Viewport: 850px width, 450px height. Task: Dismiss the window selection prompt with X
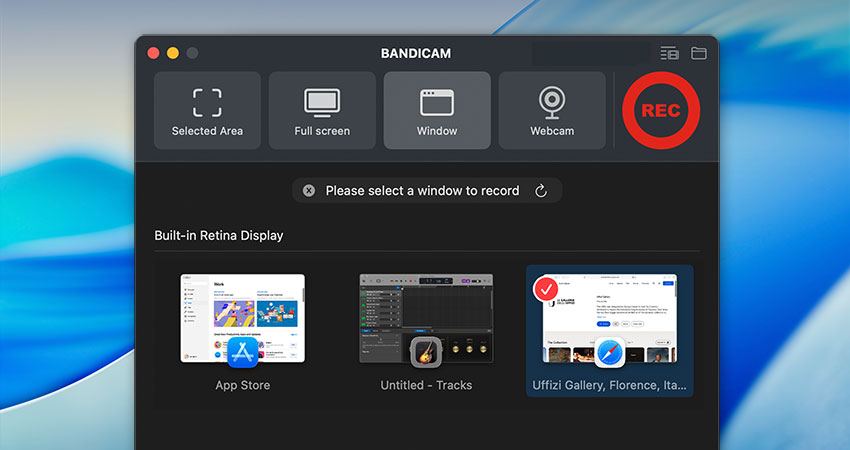pyautogui.click(x=309, y=191)
